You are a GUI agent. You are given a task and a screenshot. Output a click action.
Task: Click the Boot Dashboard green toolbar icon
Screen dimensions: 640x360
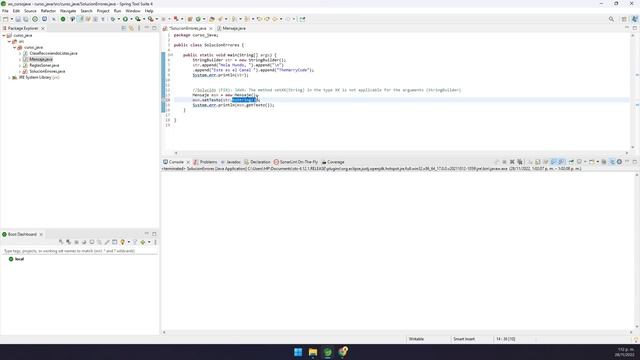pos(63,19)
